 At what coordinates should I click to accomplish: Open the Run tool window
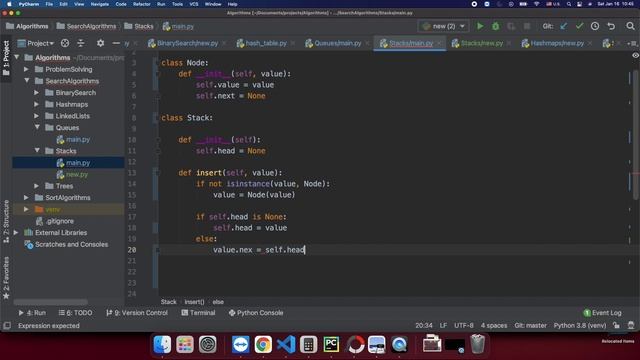click(32, 313)
